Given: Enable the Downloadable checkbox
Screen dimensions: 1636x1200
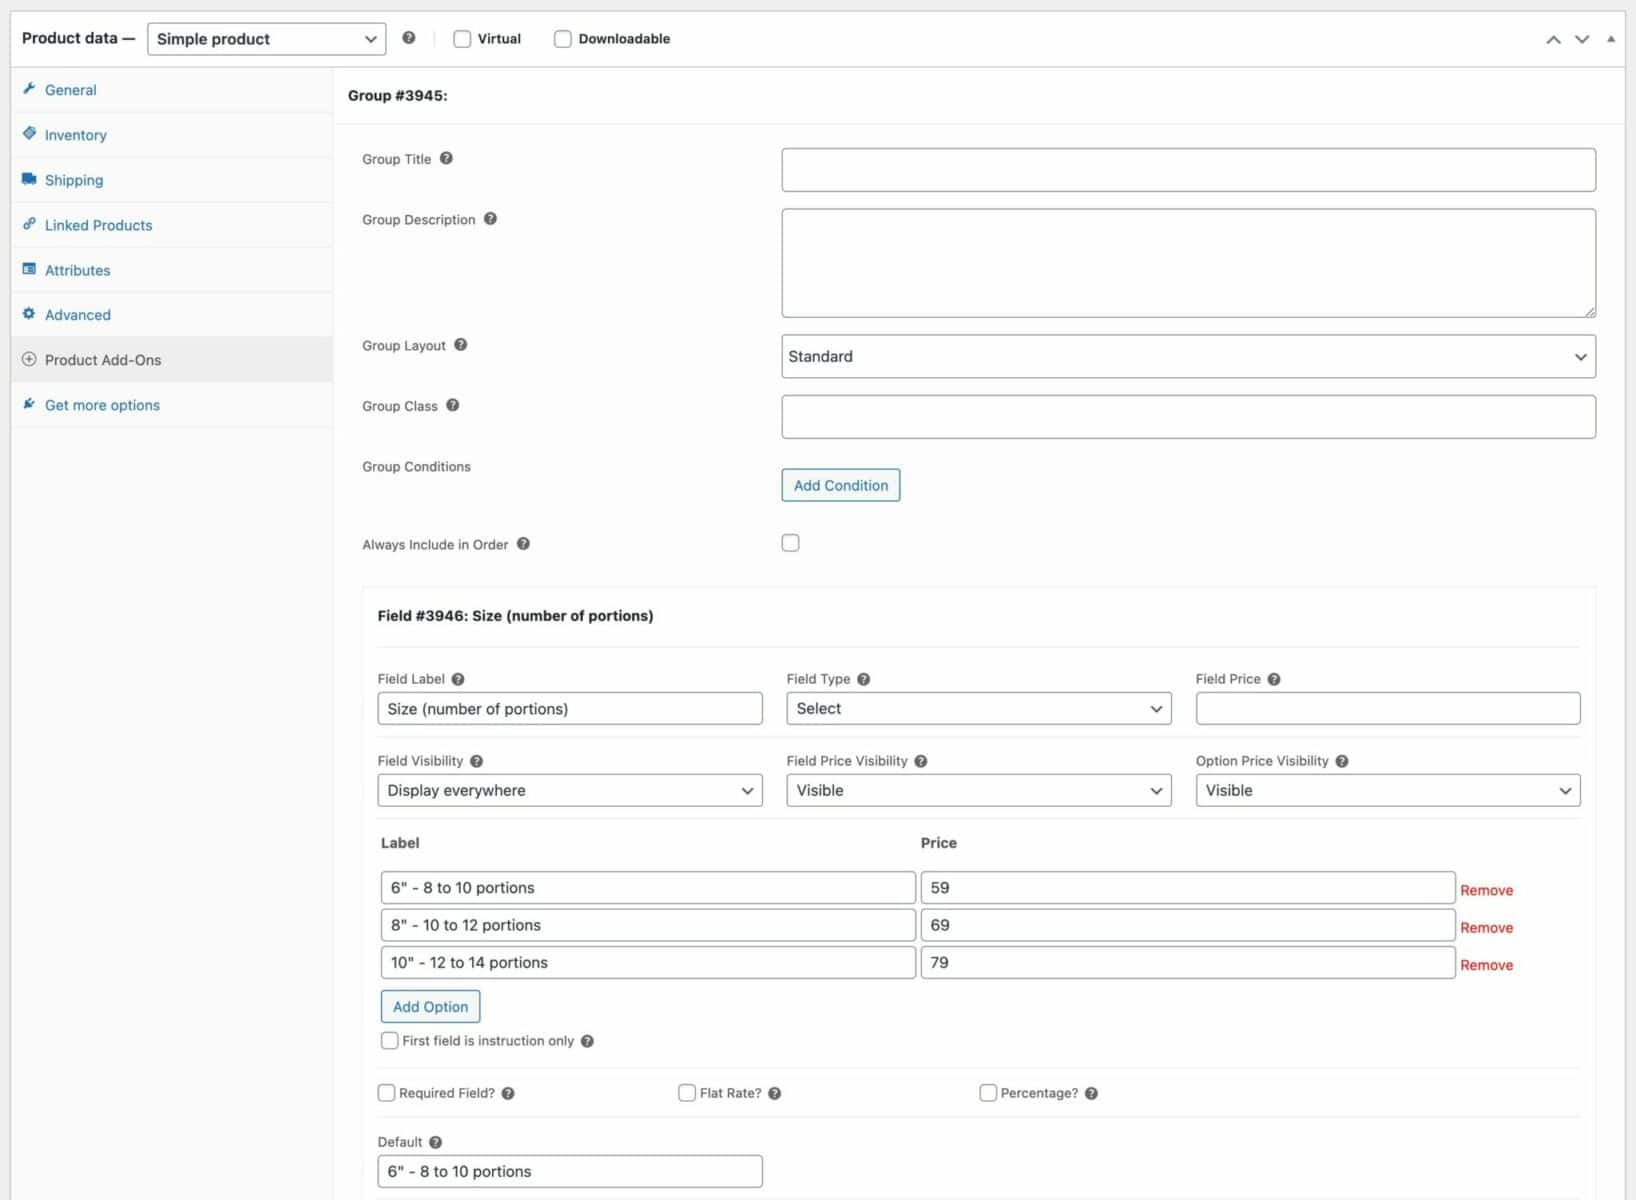Looking at the screenshot, I should pyautogui.click(x=563, y=39).
